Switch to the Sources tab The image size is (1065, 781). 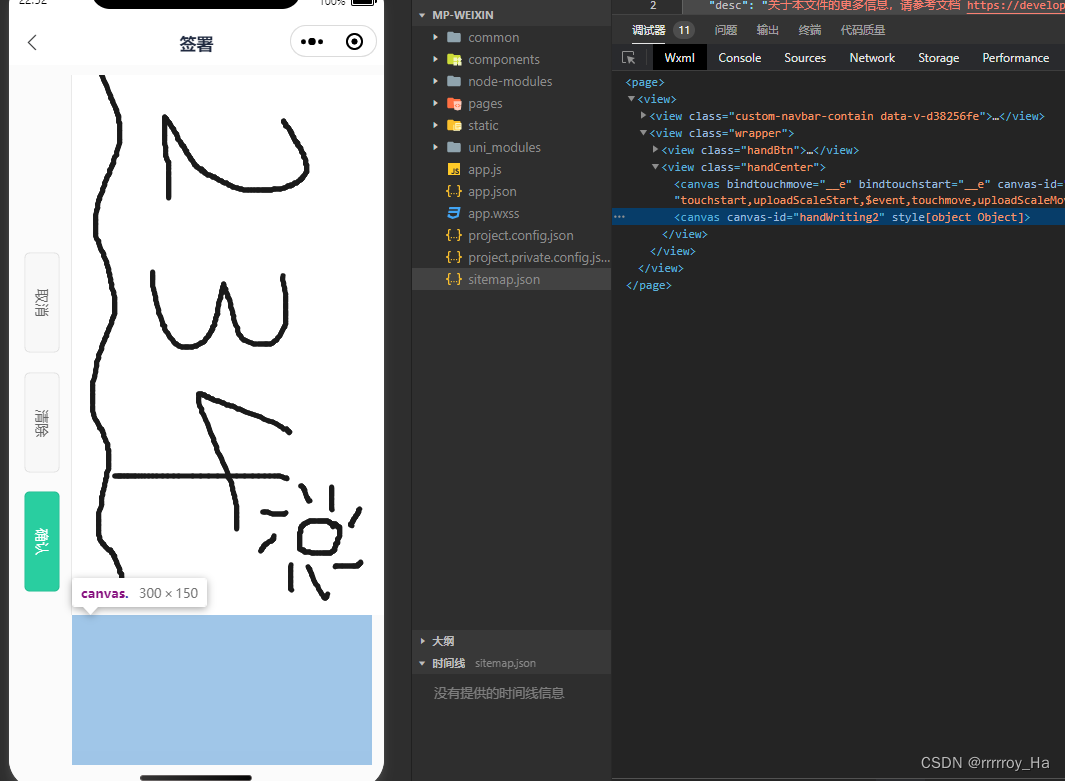click(805, 58)
